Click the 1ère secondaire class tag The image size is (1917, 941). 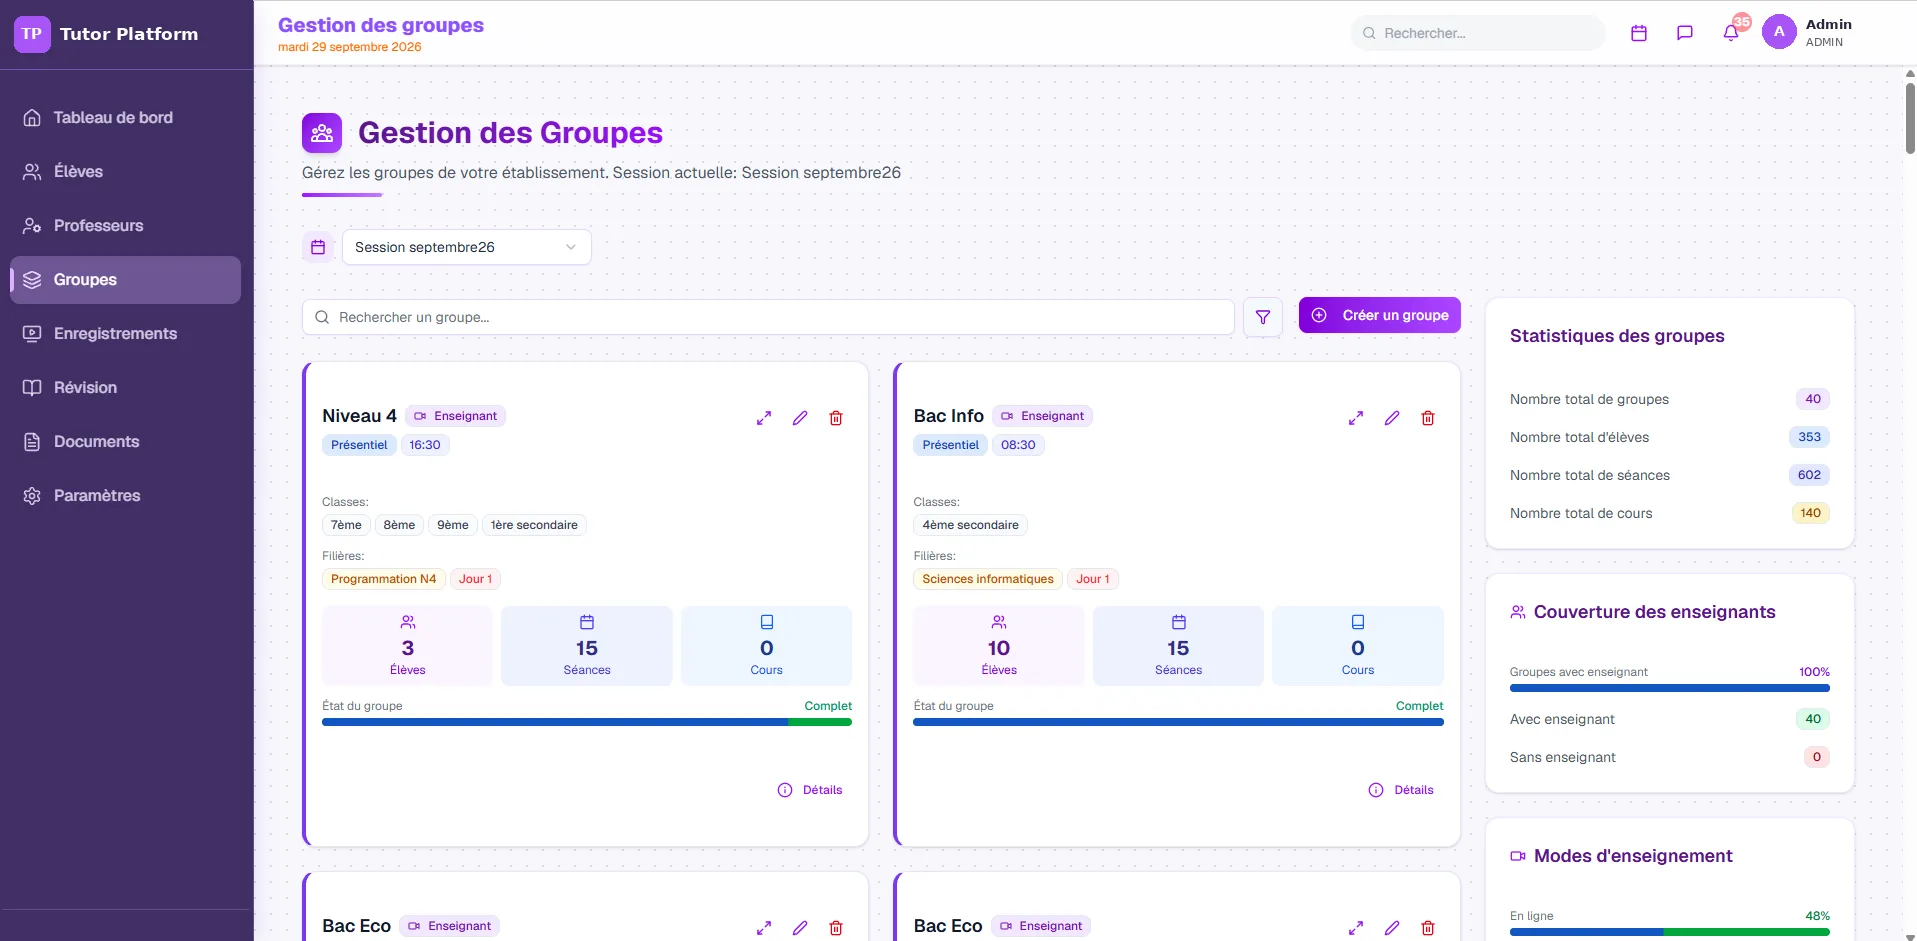[534, 525]
